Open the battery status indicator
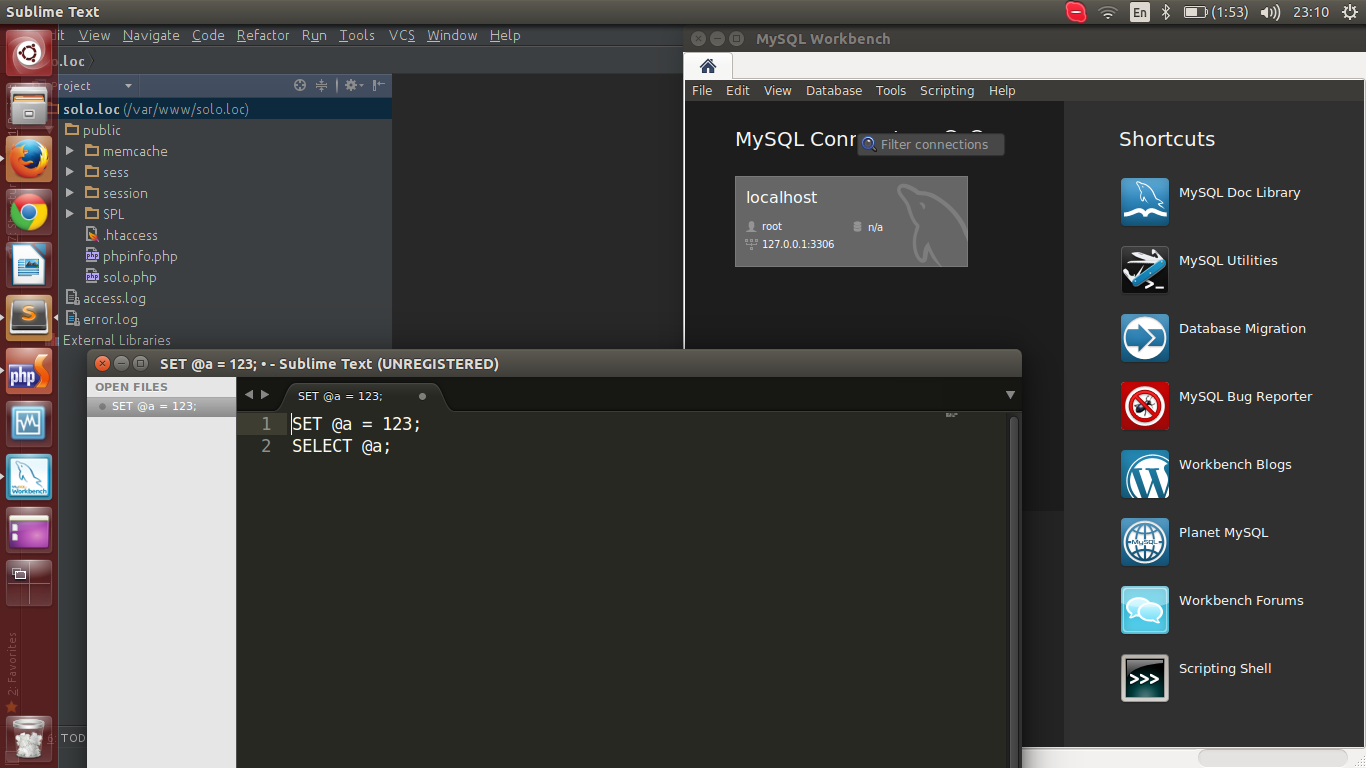 point(1215,12)
